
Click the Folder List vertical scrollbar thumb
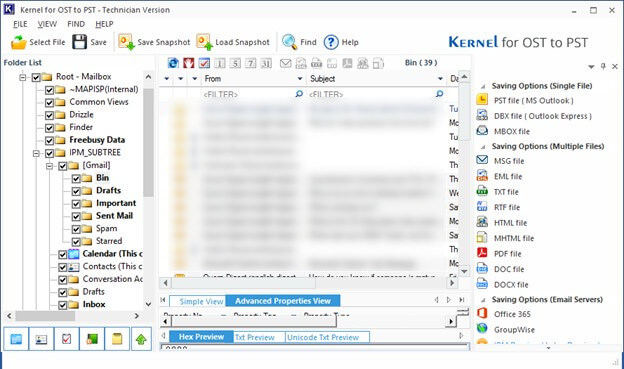(148, 143)
